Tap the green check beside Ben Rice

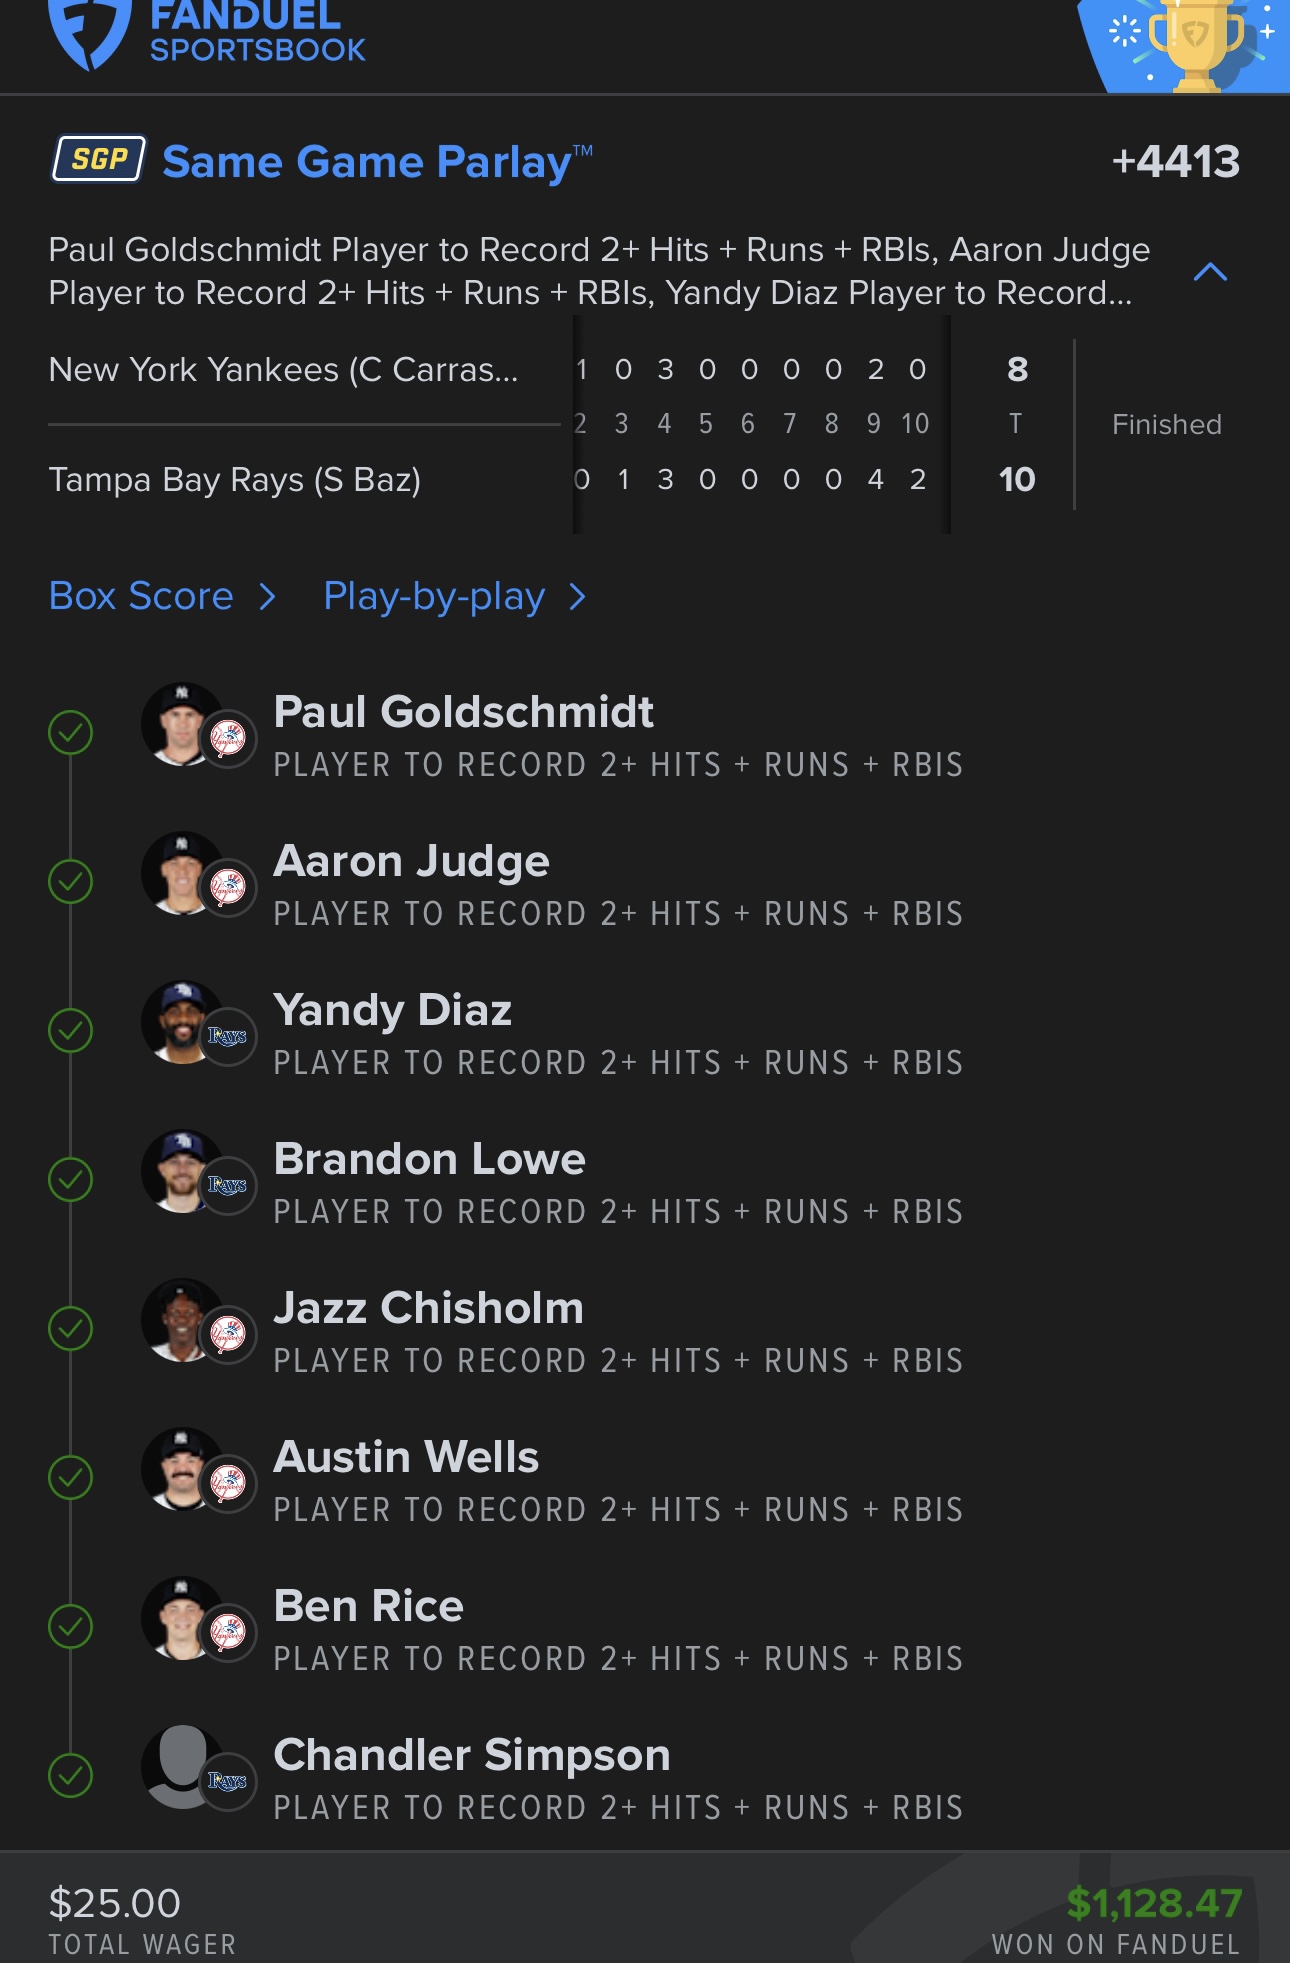(70, 1626)
